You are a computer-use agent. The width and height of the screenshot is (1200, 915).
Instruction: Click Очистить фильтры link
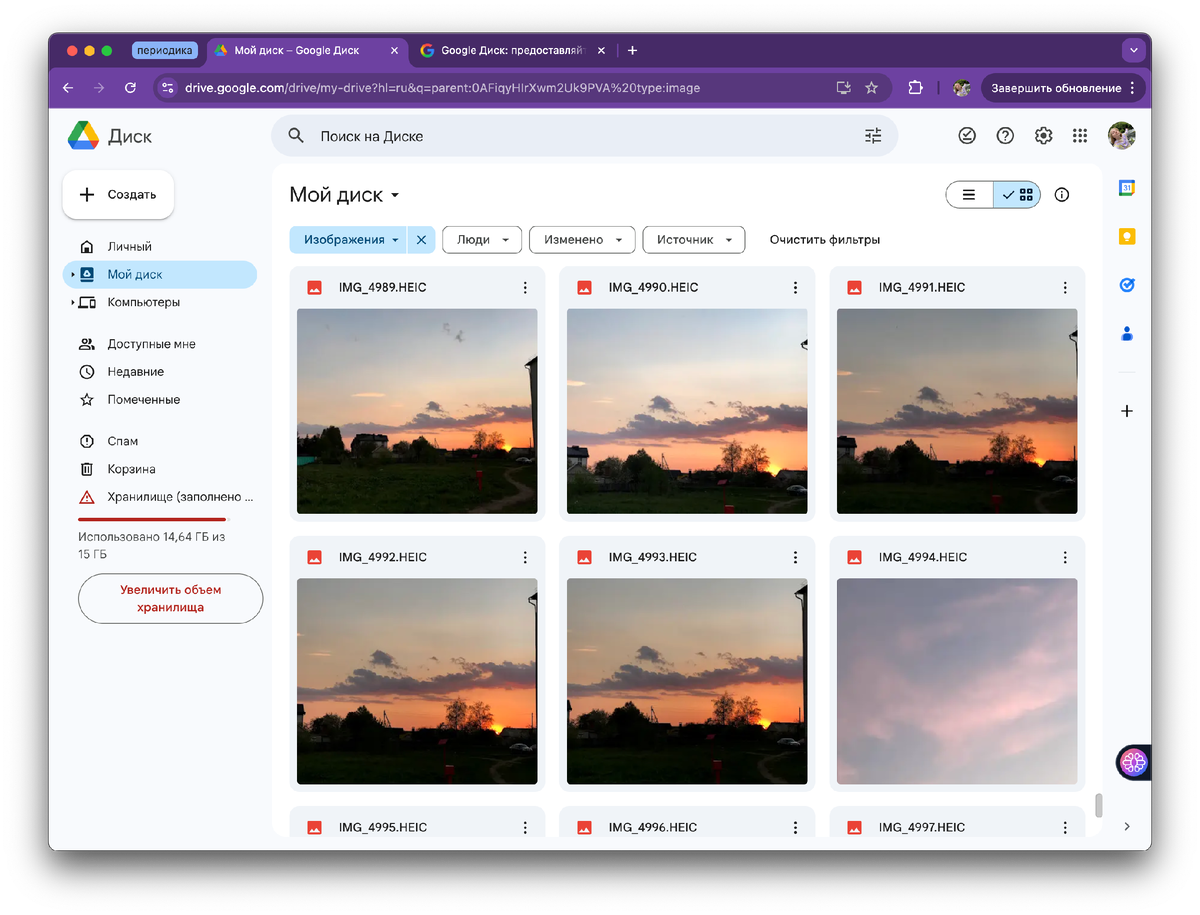click(825, 240)
